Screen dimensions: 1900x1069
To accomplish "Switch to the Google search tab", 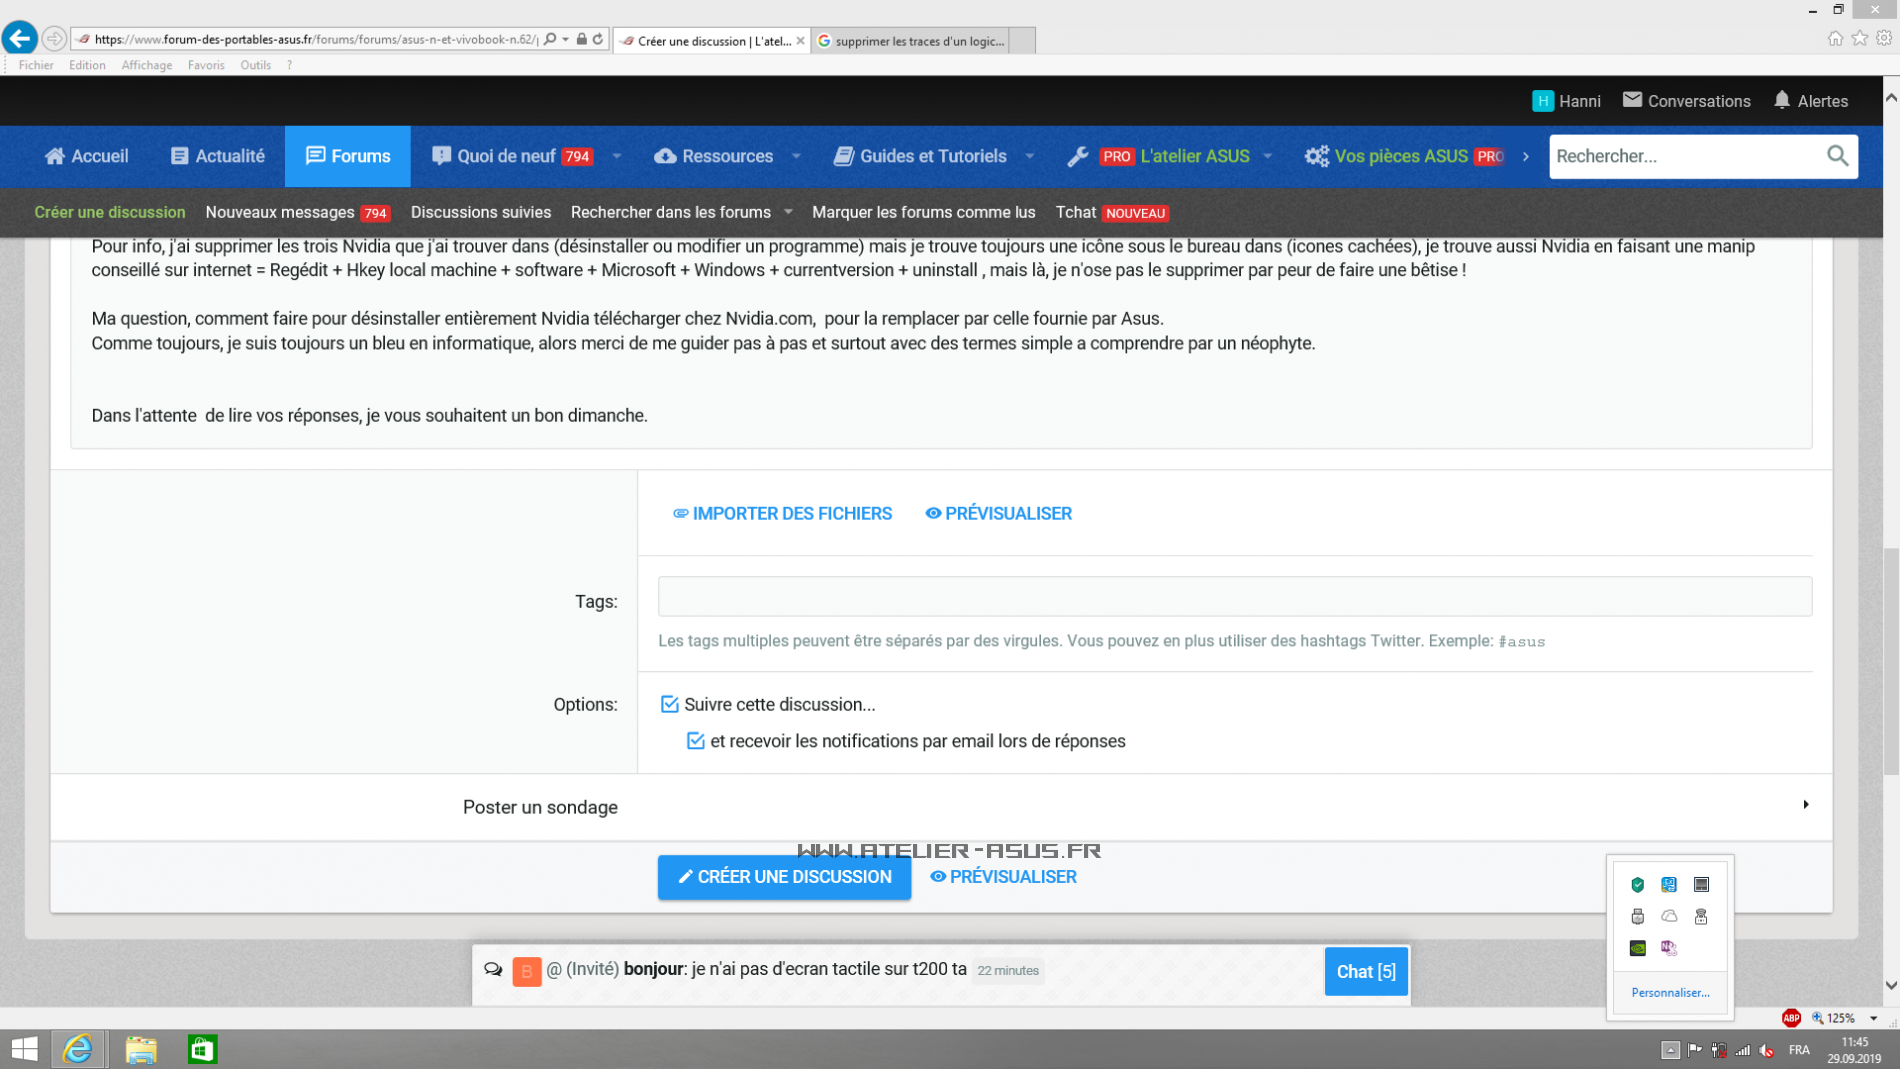I will pos(912,41).
